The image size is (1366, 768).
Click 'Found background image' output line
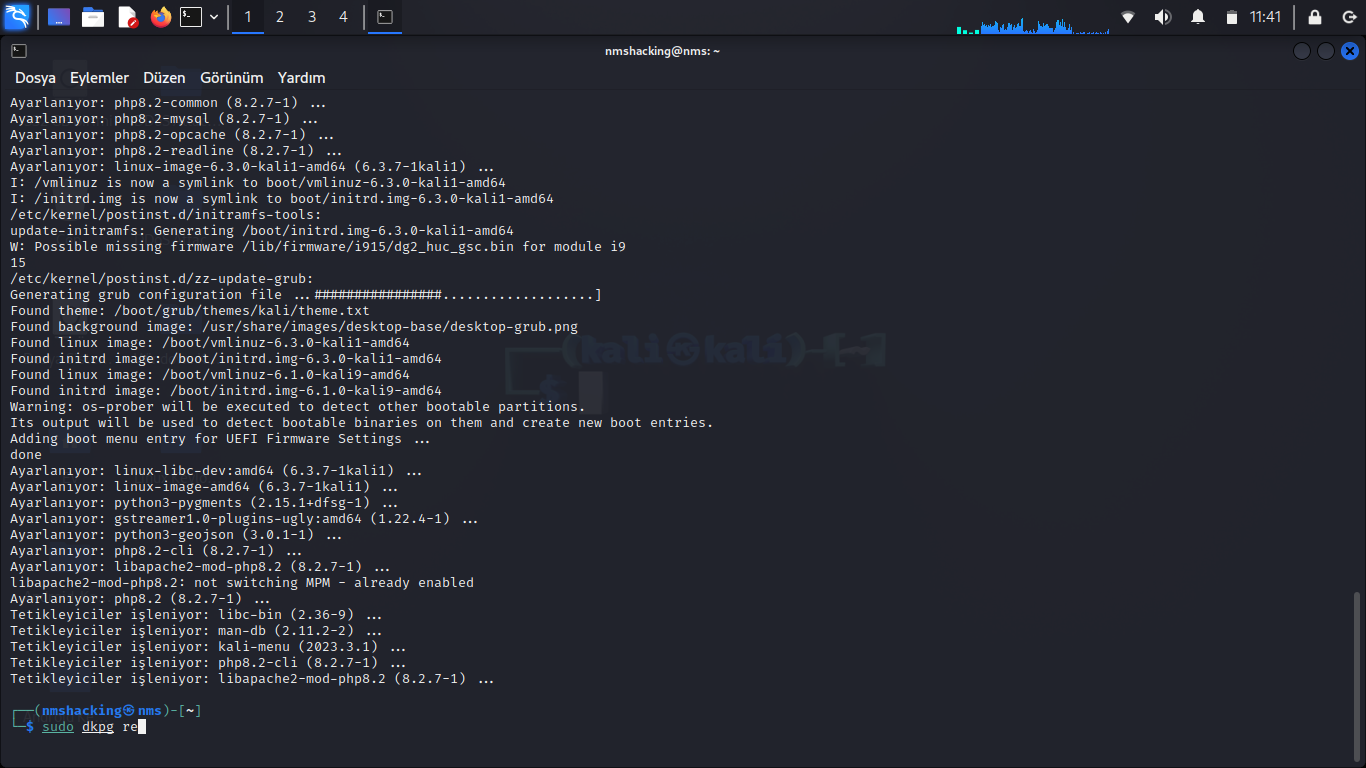pos(294,327)
